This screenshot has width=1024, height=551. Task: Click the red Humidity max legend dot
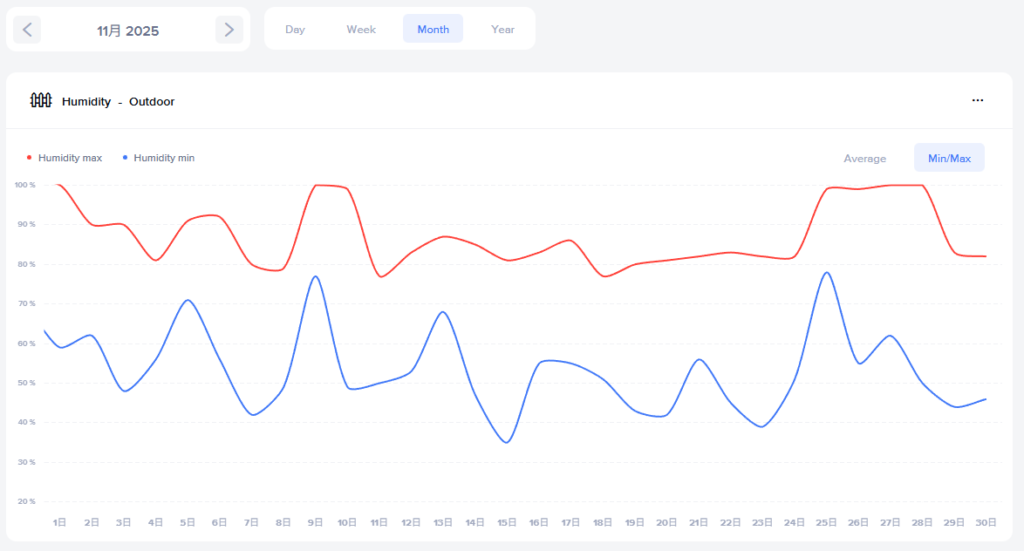tap(29, 158)
